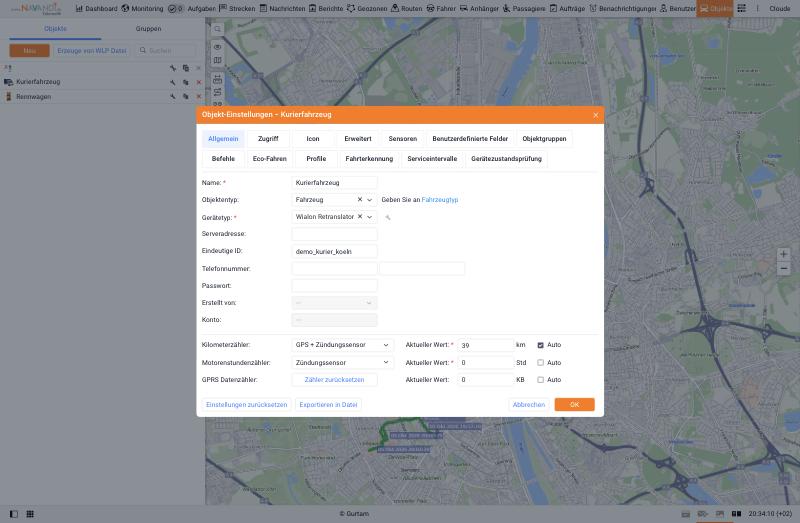Select the Rennwagen row in object list
Viewport: 800px width, 523px height.
tap(102, 96)
